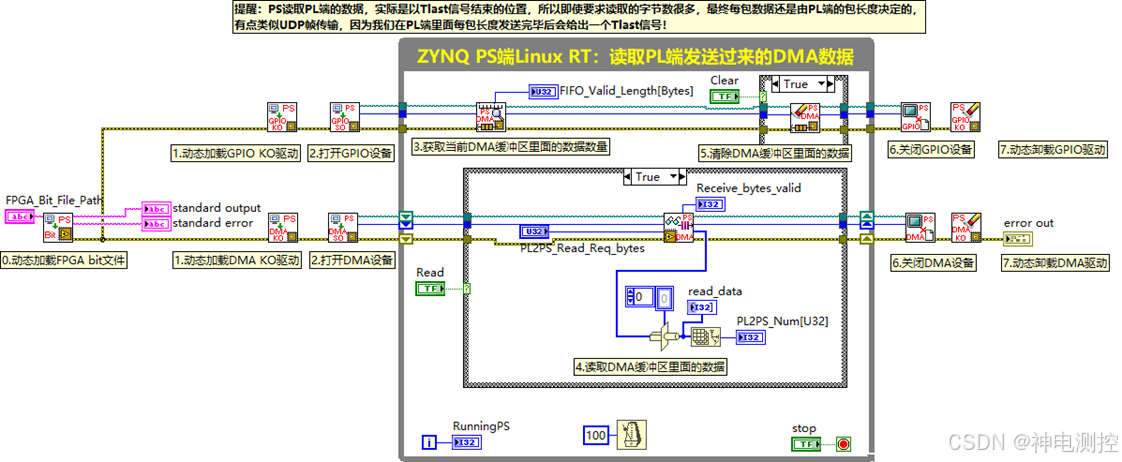
Task: Click the GPIO KO driver unload VI icon
Action: click(965, 117)
